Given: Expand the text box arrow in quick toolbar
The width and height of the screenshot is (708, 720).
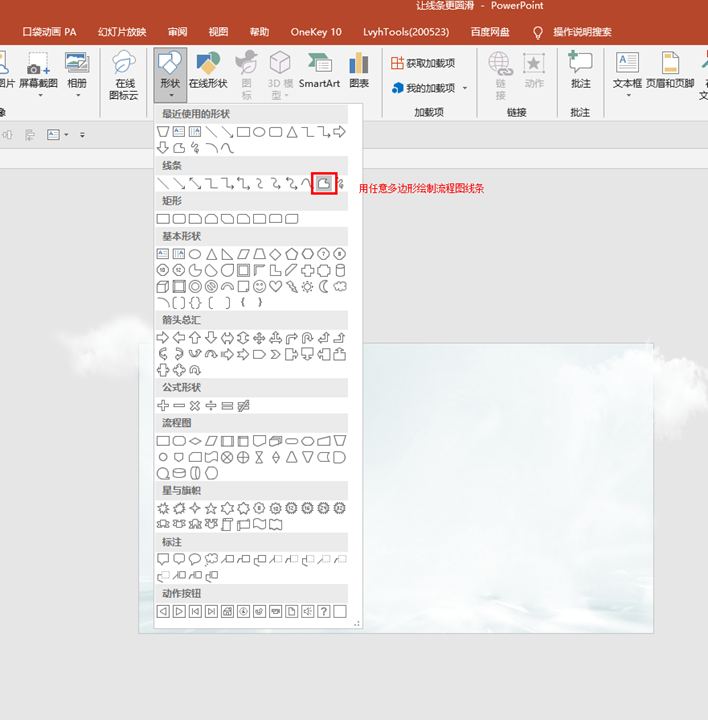Looking at the screenshot, I should (x=67, y=135).
